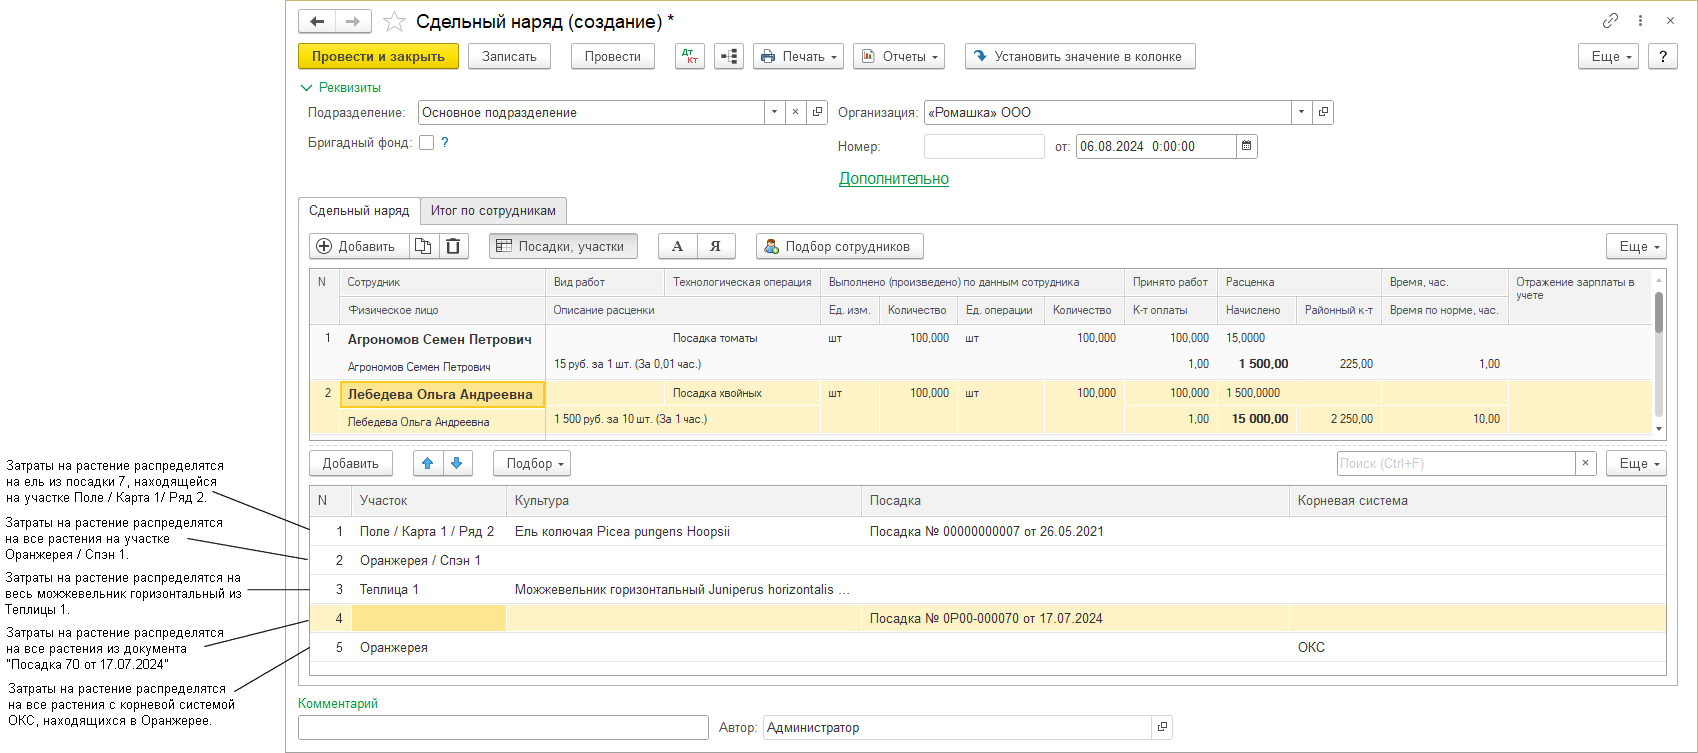Collapse the Реквизиты section

(341, 87)
